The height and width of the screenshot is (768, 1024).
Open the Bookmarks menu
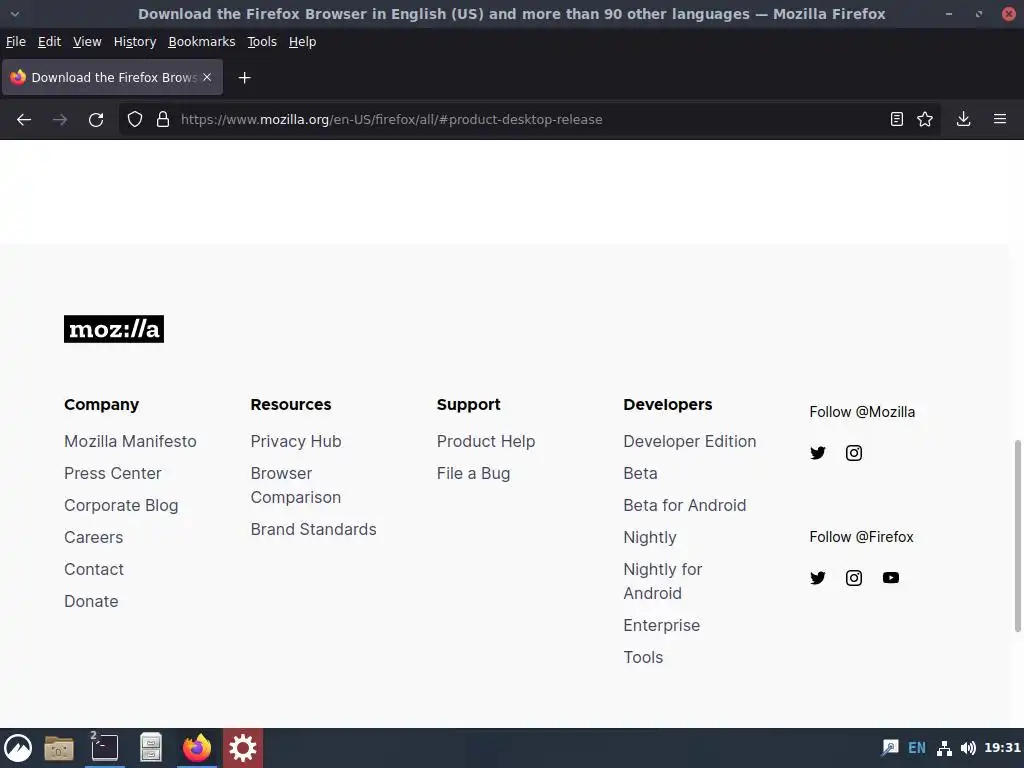[202, 42]
